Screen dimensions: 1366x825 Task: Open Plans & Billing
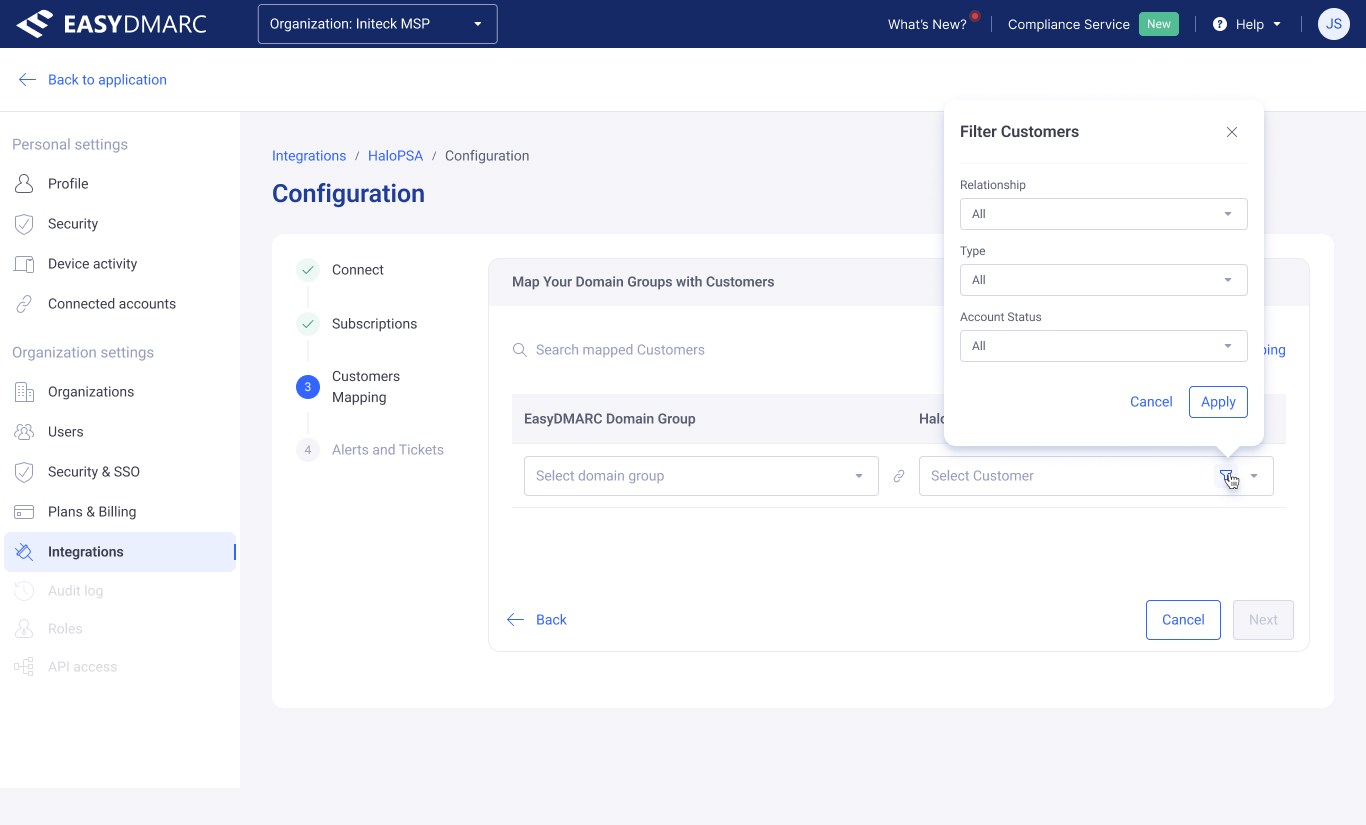point(92,512)
